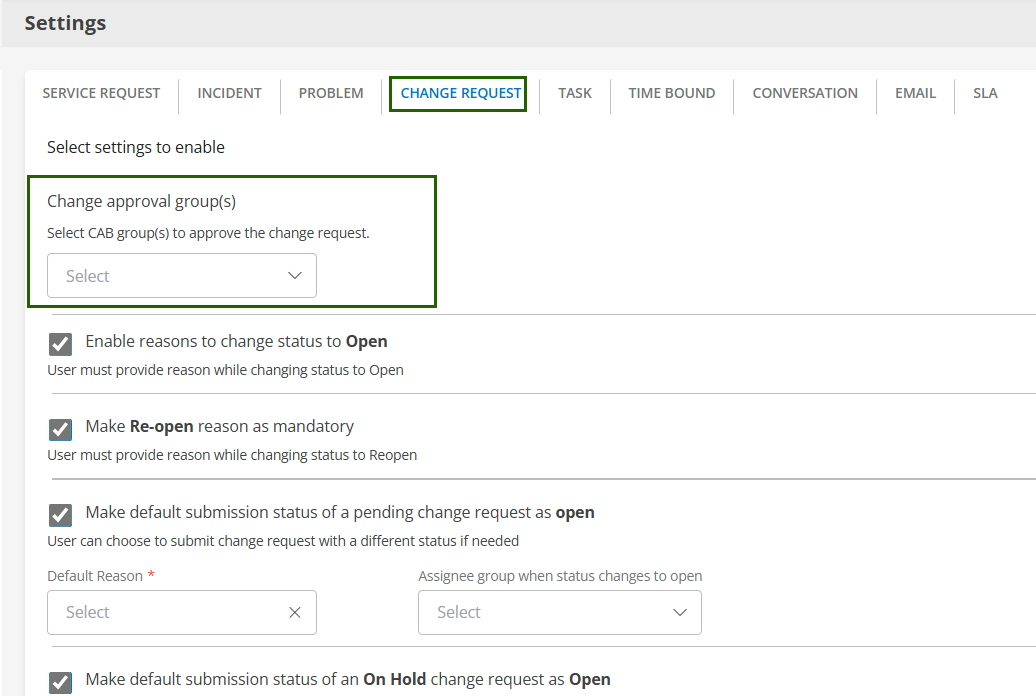The width and height of the screenshot is (1036, 696).
Task: Click the chevron arrow in CAB group select
Action: coord(295,276)
